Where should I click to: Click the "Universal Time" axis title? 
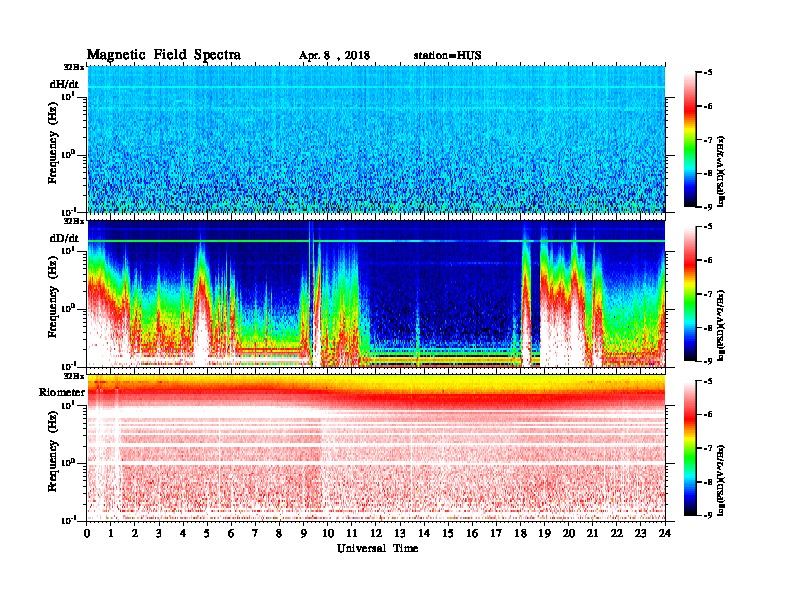click(x=377, y=548)
